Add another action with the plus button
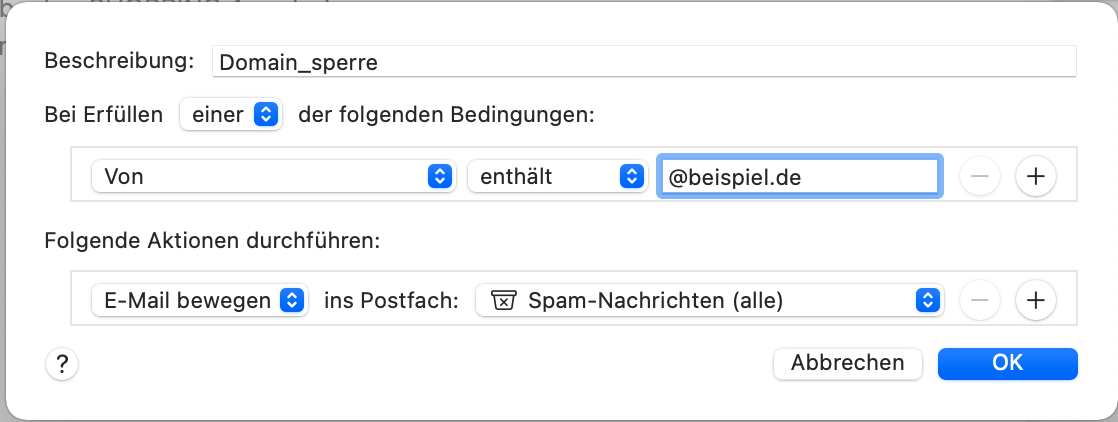The height and width of the screenshot is (422, 1118). click(1036, 299)
